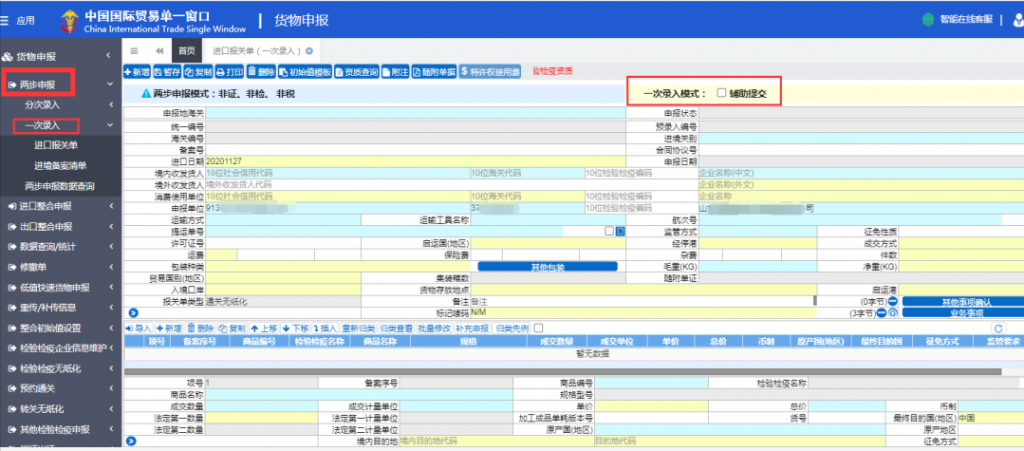Click the refresh icon on goods-list toolbar
The width and height of the screenshot is (1024, 451).
(998, 328)
